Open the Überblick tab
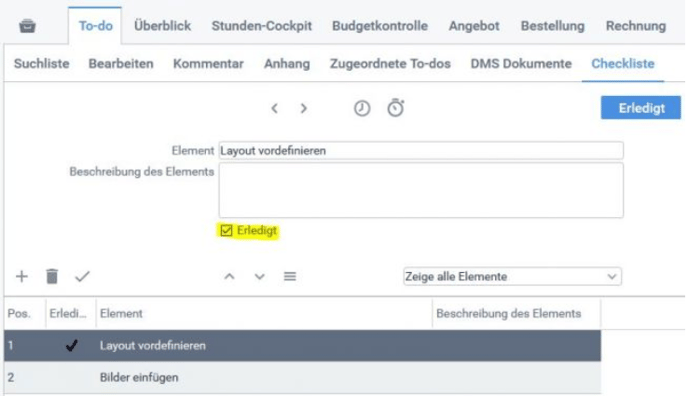The width and height of the screenshot is (688, 396). [x=162, y=26]
